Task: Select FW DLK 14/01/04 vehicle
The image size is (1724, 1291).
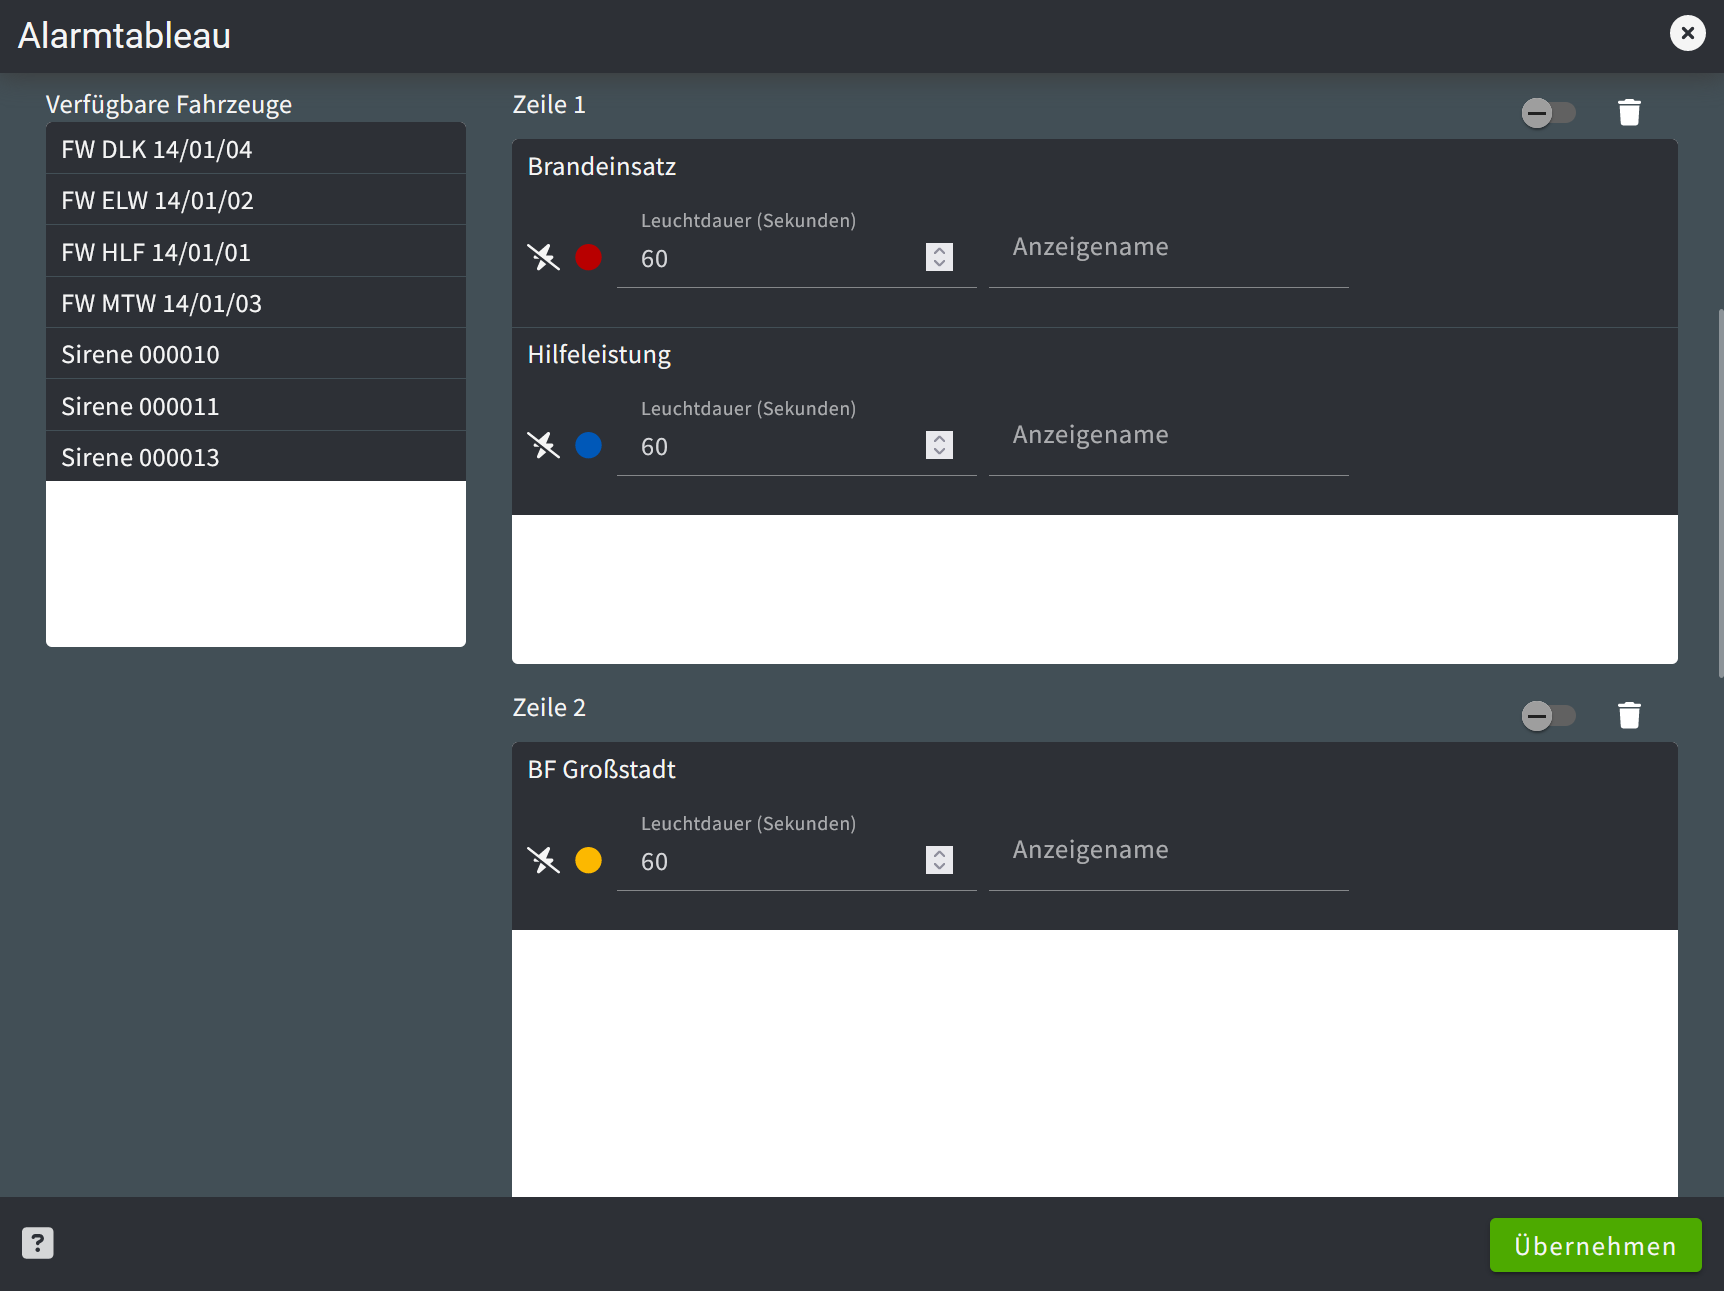Action: [255, 149]
